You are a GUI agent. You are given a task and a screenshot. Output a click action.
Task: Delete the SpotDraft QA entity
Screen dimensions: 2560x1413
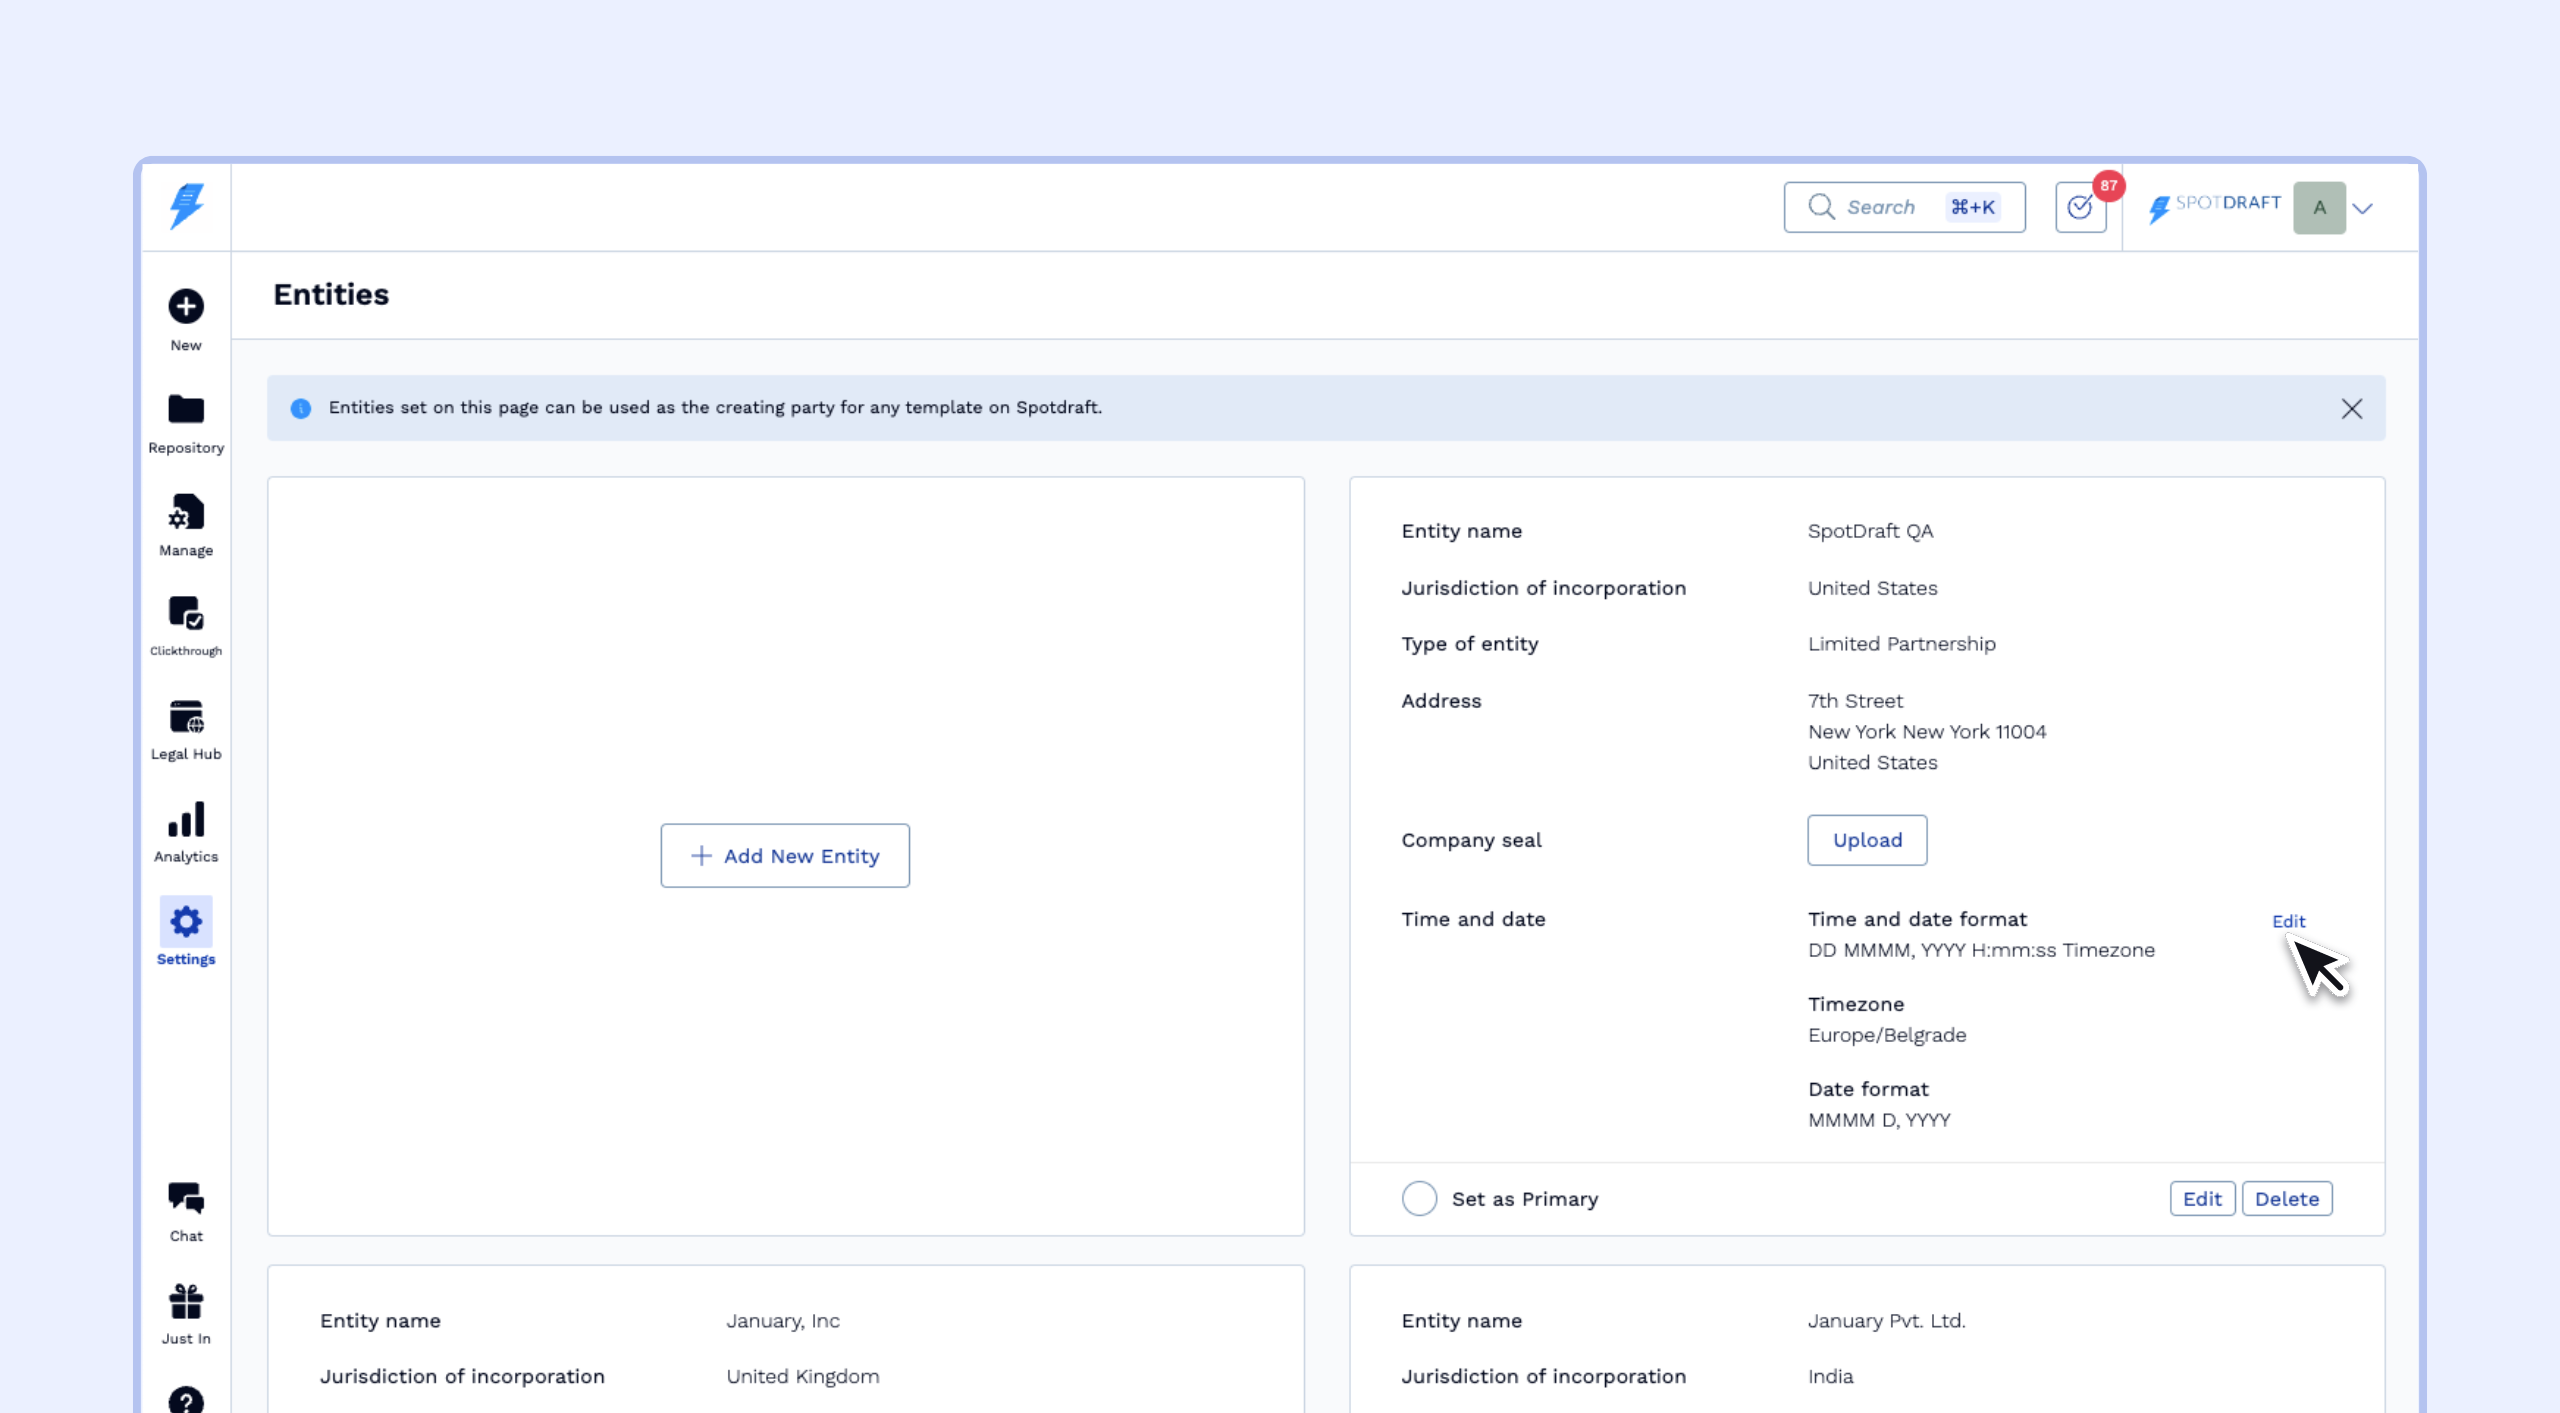2286,1198
